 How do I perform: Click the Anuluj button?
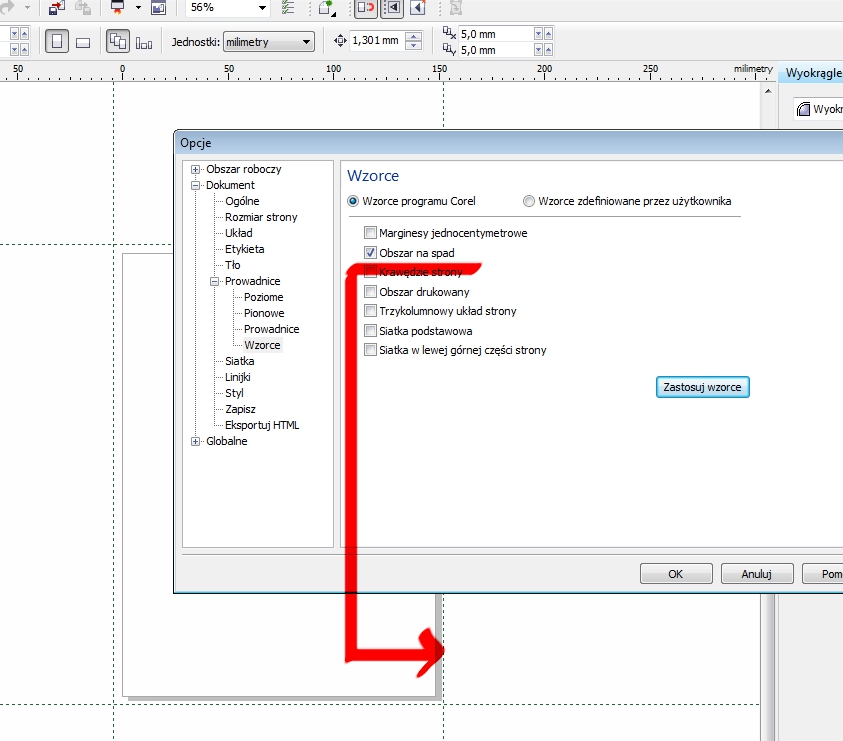tap(756, 574)
